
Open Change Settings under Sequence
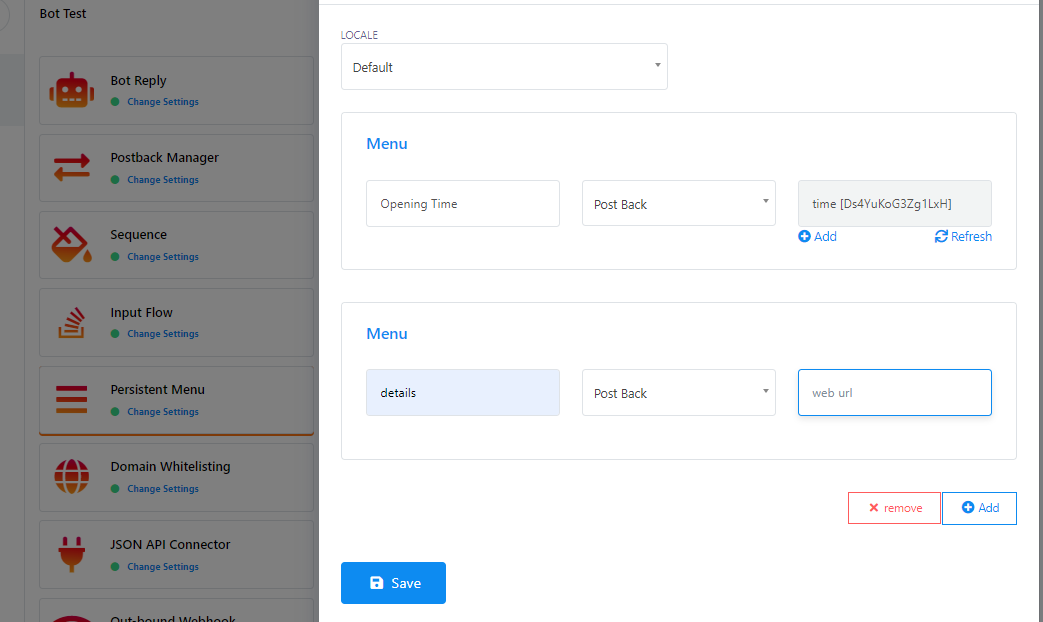point(162,257)
